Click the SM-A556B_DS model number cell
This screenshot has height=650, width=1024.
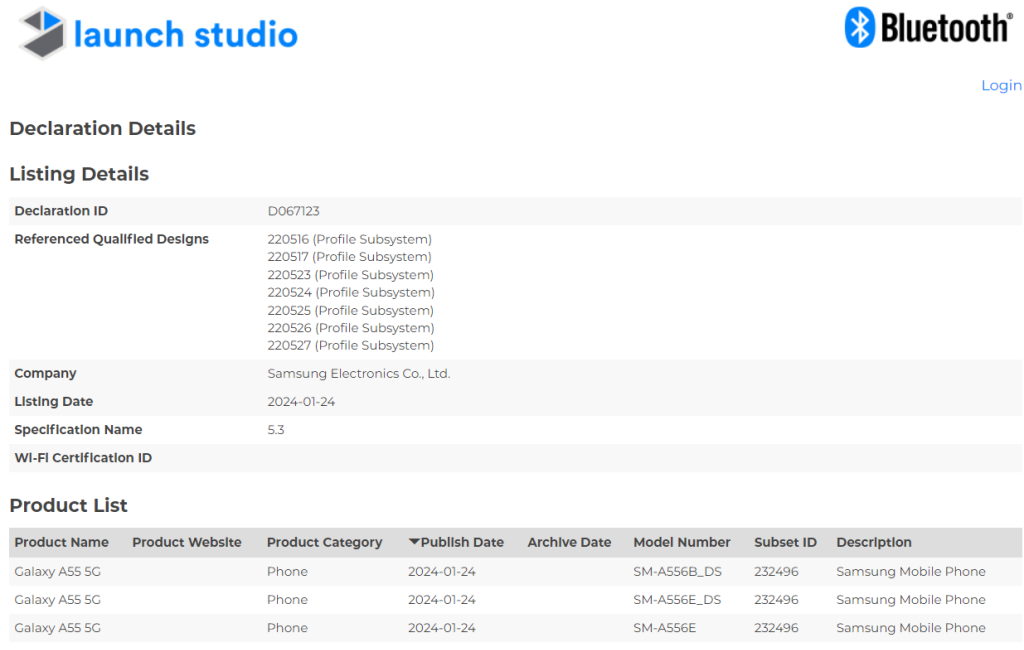pyautogui.click(x=677, y=572)
